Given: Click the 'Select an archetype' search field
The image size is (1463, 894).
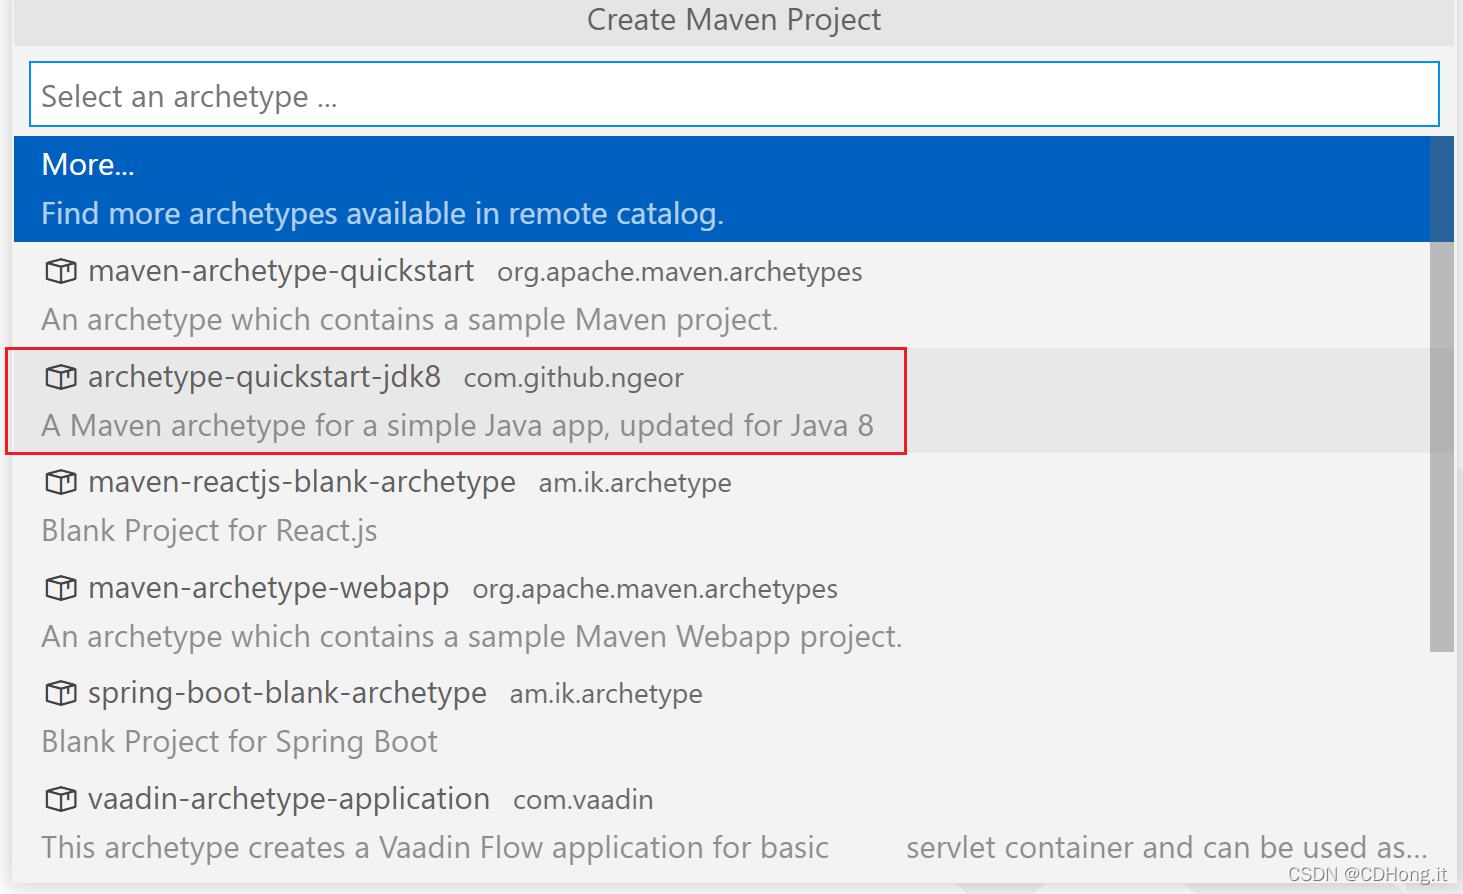Looking at the screenshot, I should click(x=734, y=95).
